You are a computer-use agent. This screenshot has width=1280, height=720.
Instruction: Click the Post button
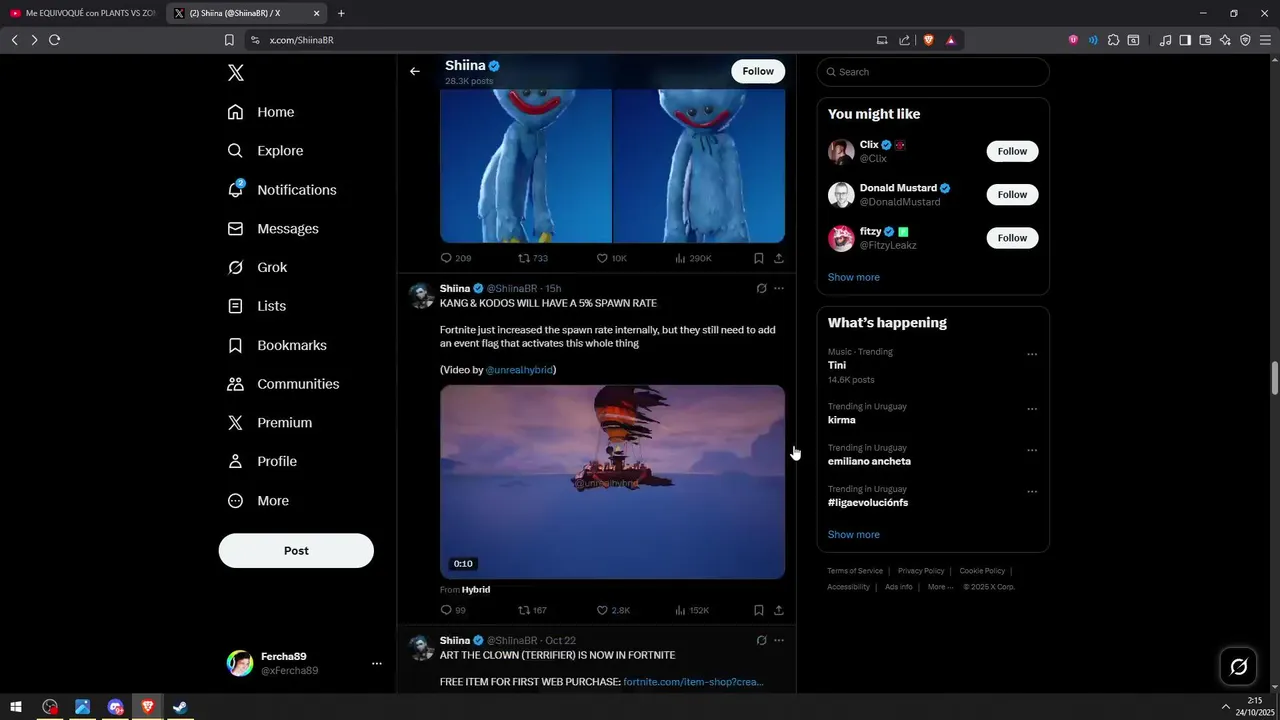296,551
